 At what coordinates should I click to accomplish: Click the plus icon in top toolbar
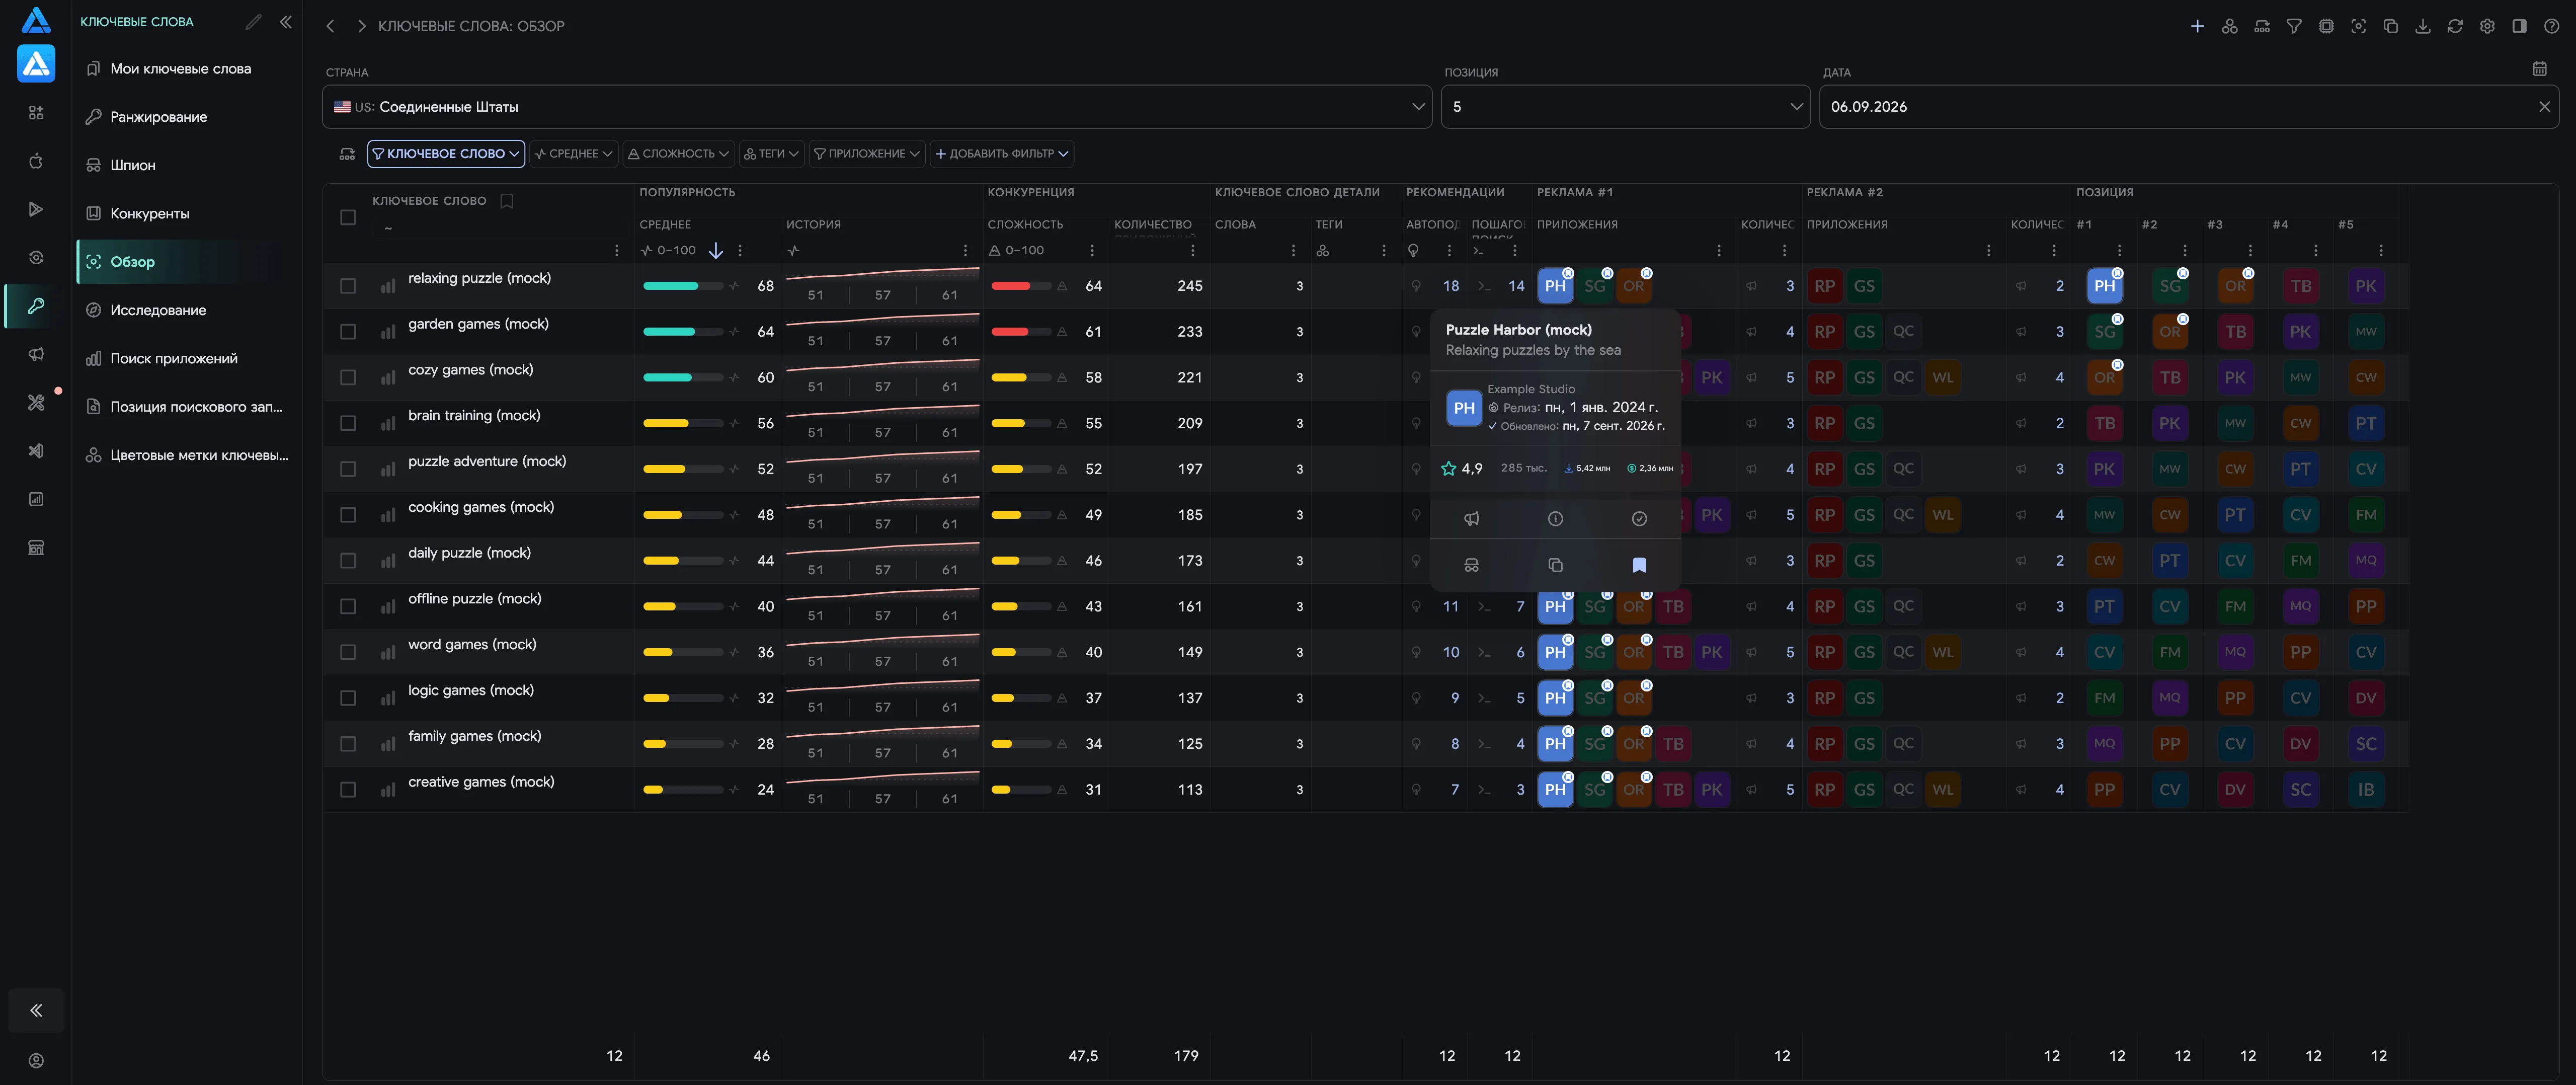coord(2197,26)
